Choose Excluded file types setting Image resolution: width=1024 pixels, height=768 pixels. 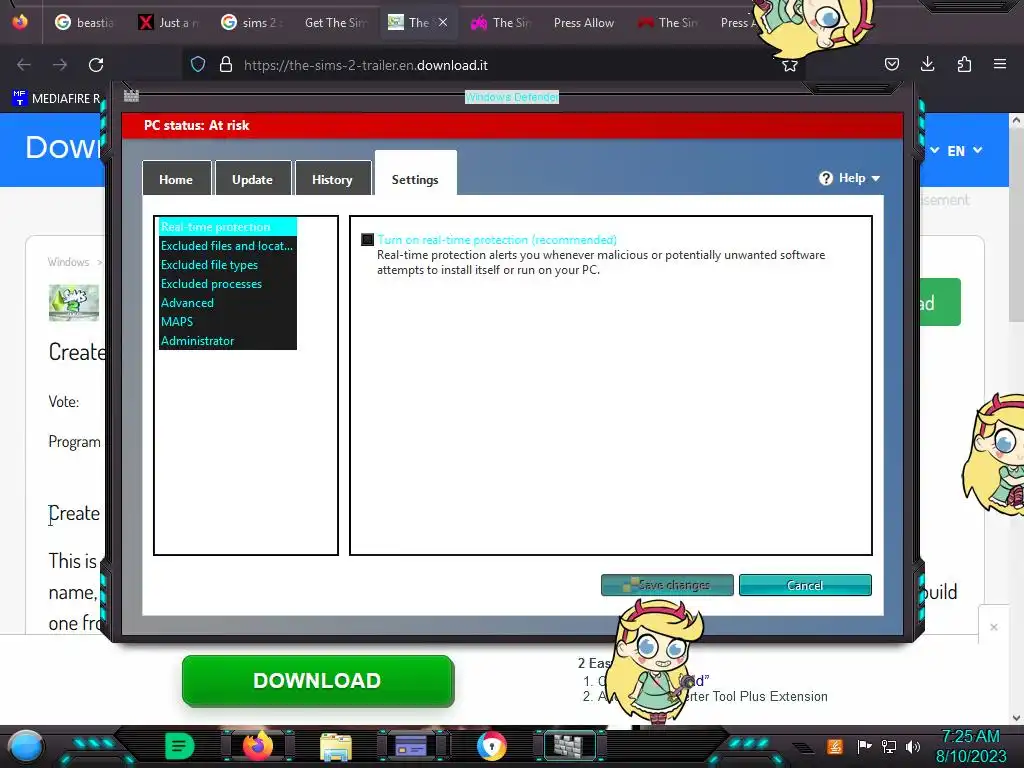point(227,264)
